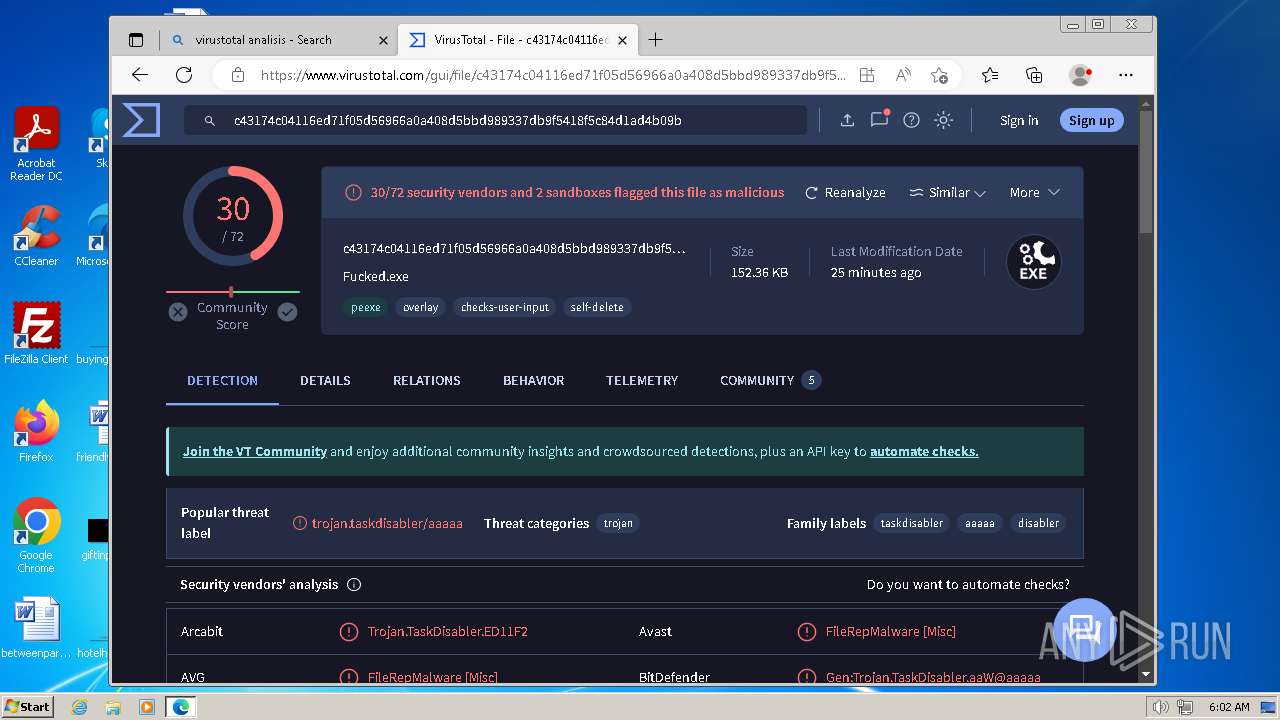Switch to the TELEMETRY tab
Screen dimensions: 1280x720
pos(642,380)
